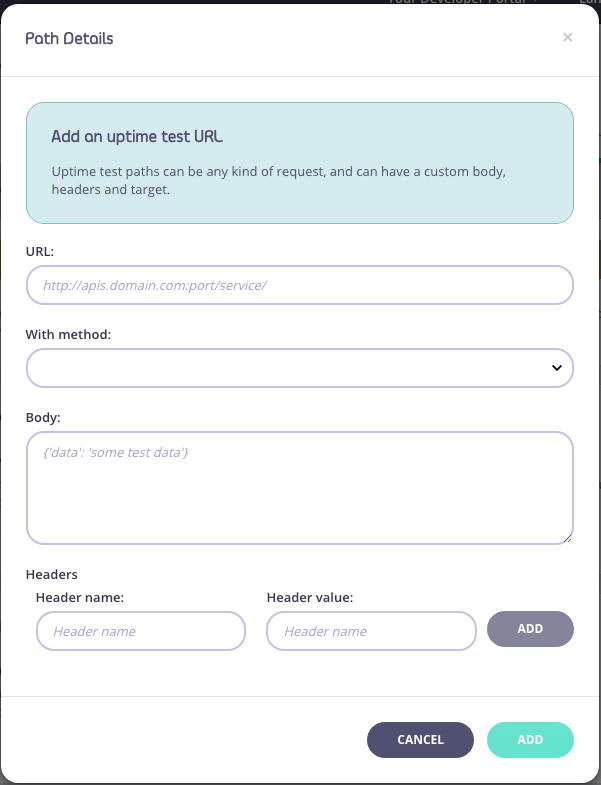The height and width of the screenshot is (785, 601).
Task: Click the Header value input
Action: pyautogui.click(x=371, y=631)
